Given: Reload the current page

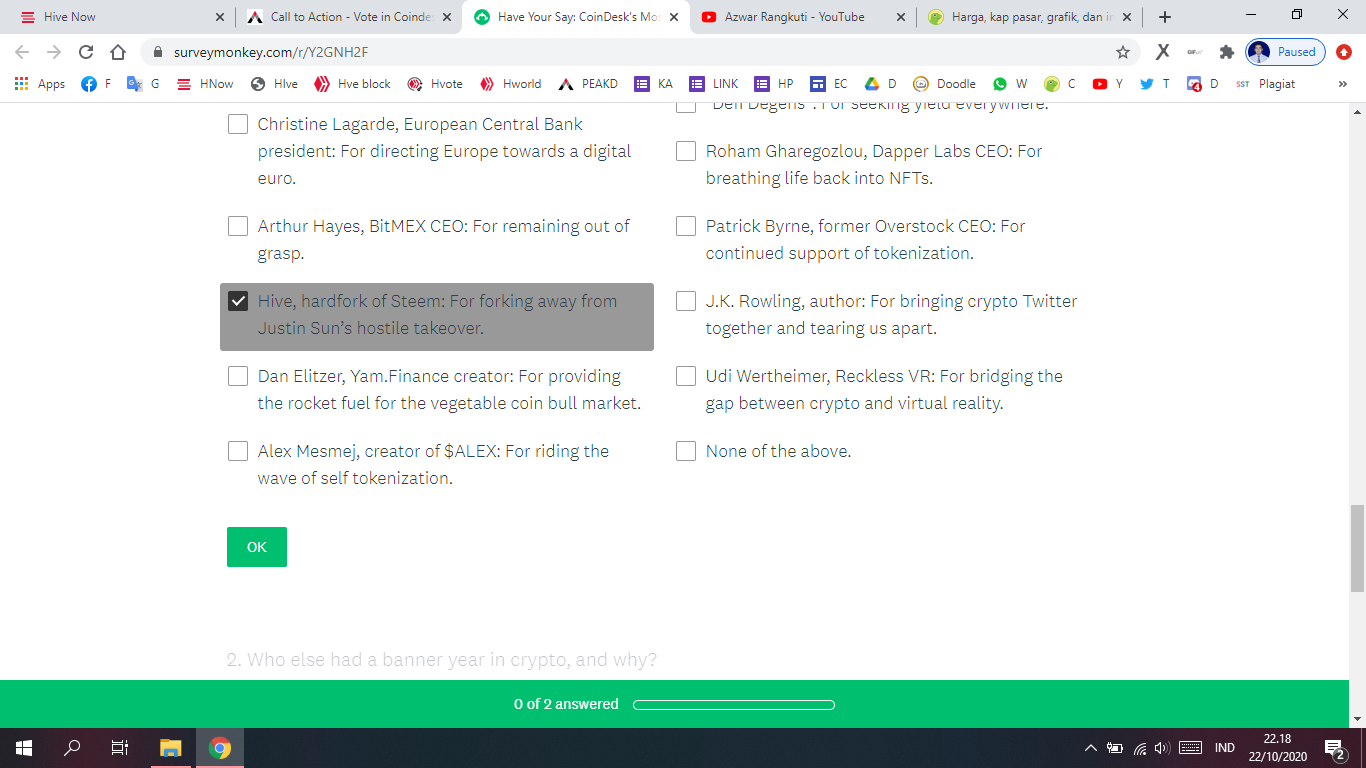Looking at the screenshot, I should click(86, 52).
